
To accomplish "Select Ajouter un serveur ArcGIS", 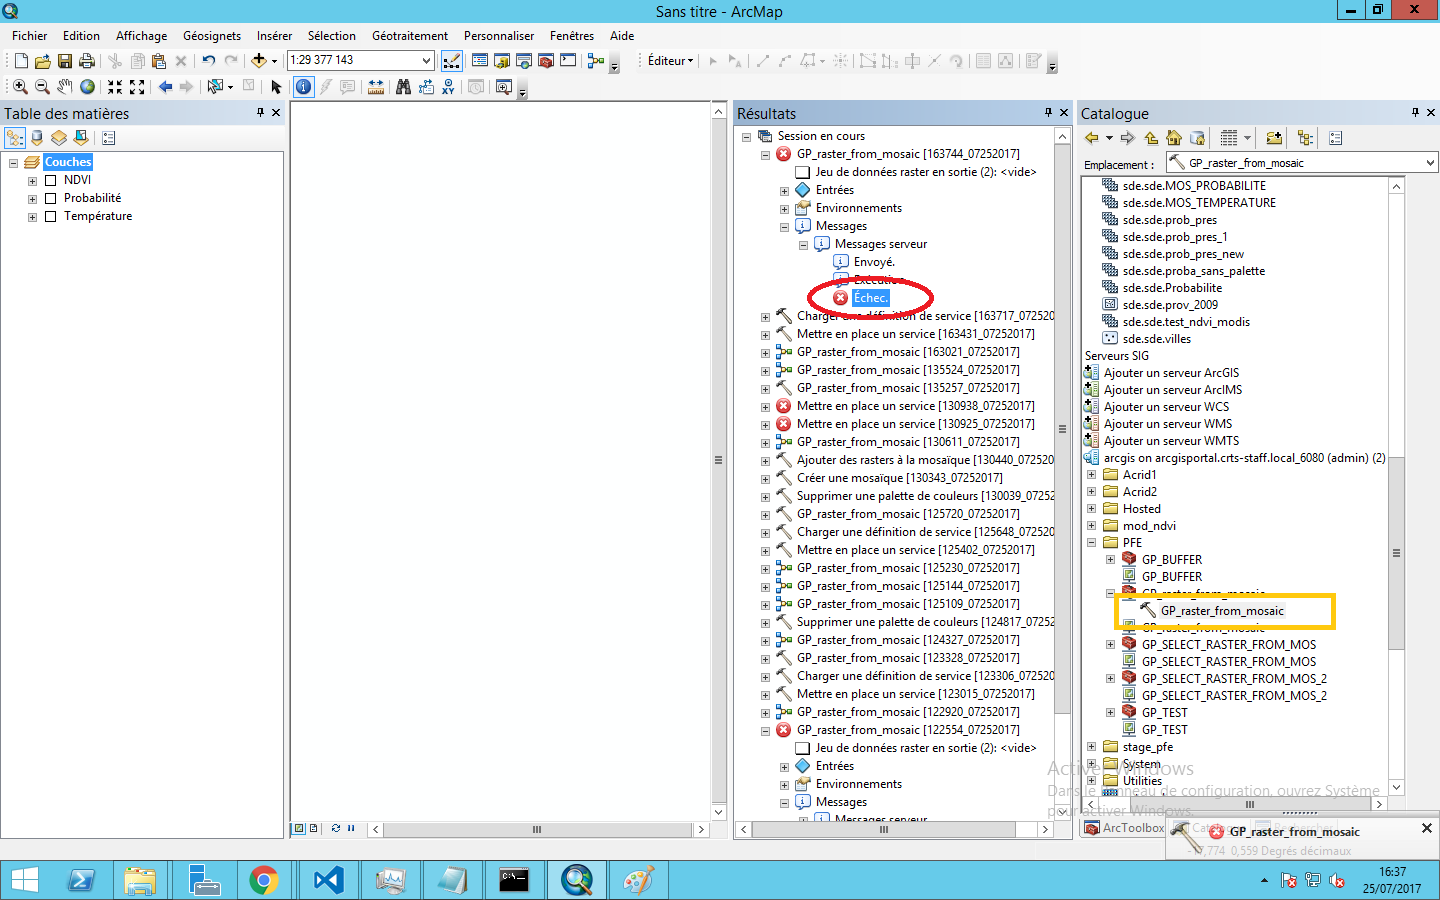I will pos(1171,373).
